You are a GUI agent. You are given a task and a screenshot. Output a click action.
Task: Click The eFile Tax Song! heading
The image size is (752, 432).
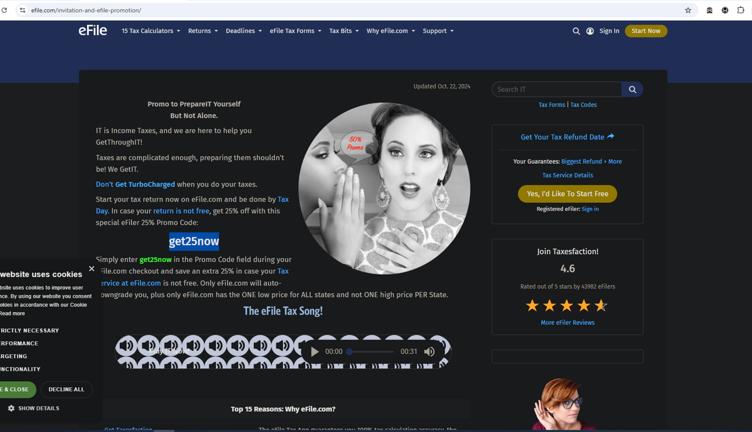283,311
